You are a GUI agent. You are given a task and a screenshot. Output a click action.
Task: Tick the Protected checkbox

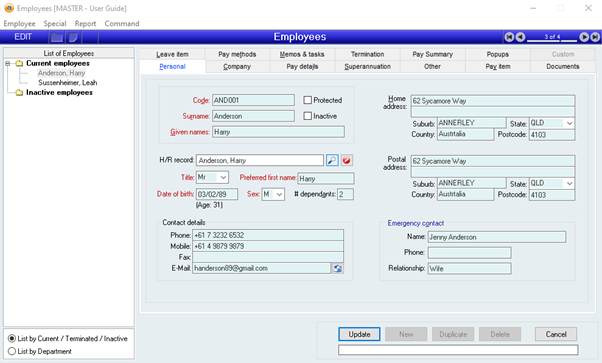coord(308,100)
